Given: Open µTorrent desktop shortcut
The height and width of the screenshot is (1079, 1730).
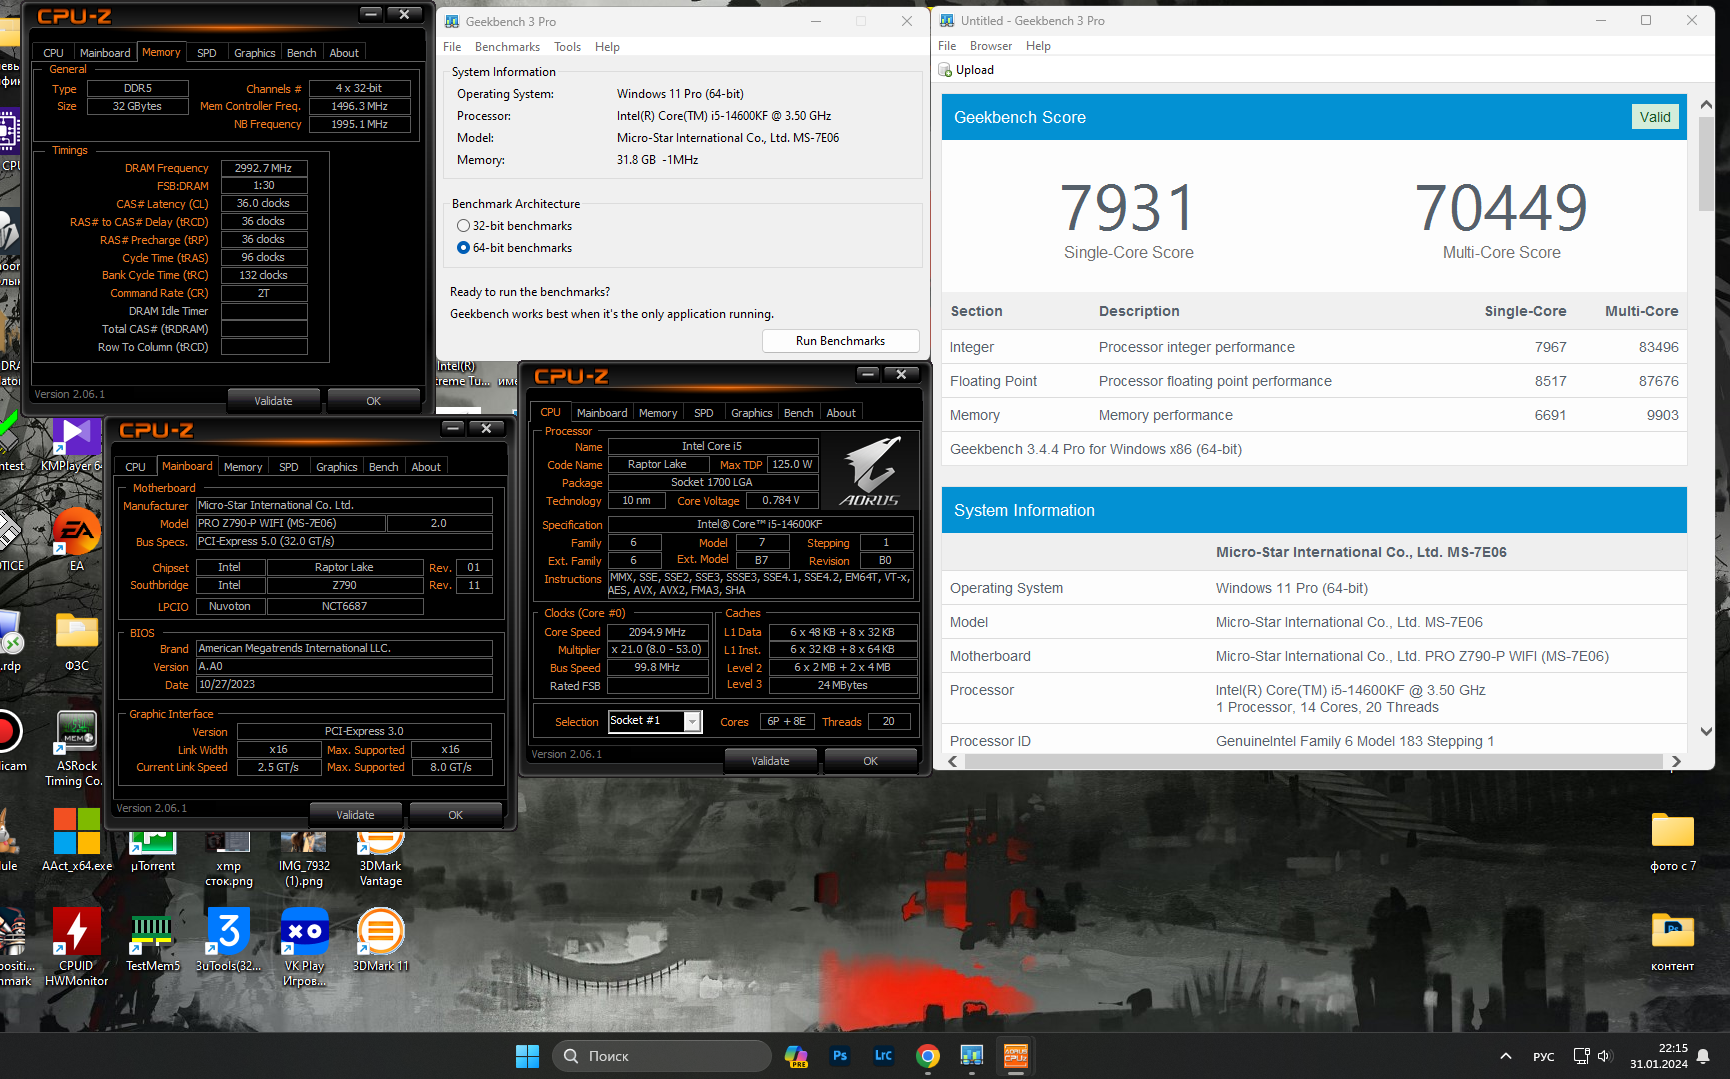Looking at the screenshot, I should point(152,853).
